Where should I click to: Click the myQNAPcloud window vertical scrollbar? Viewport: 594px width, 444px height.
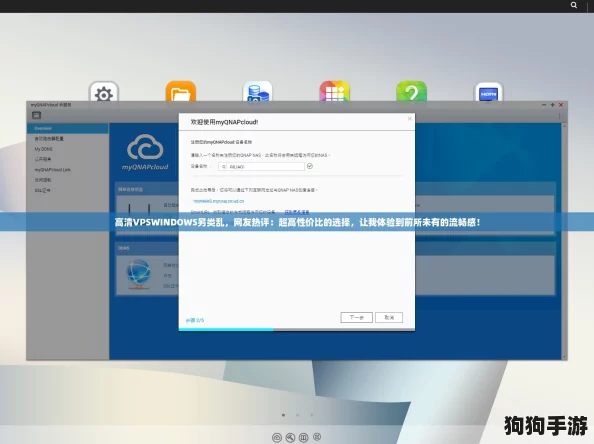[x=564, y=241]
